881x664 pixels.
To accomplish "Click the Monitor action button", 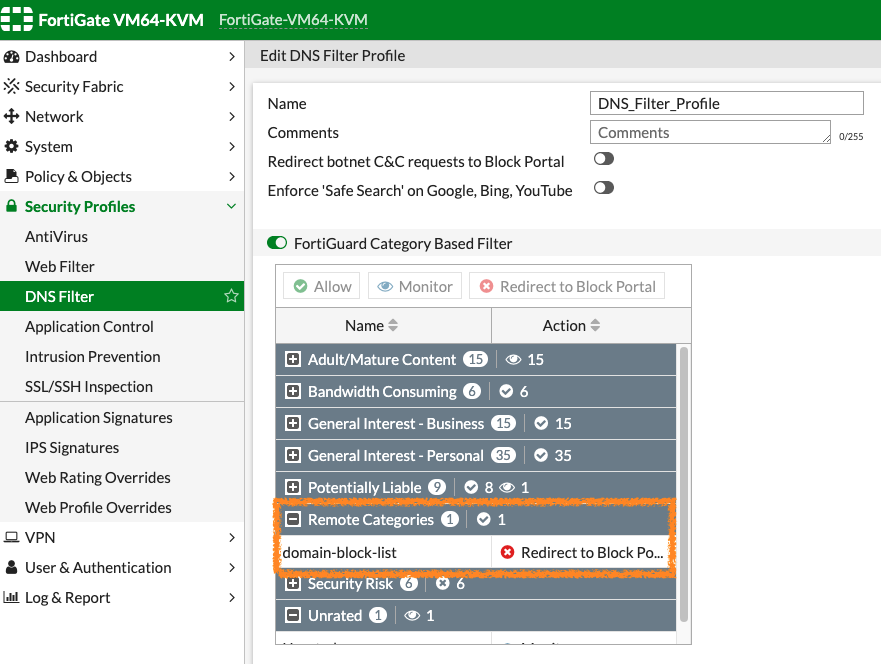I will click(x=415, y=286).
